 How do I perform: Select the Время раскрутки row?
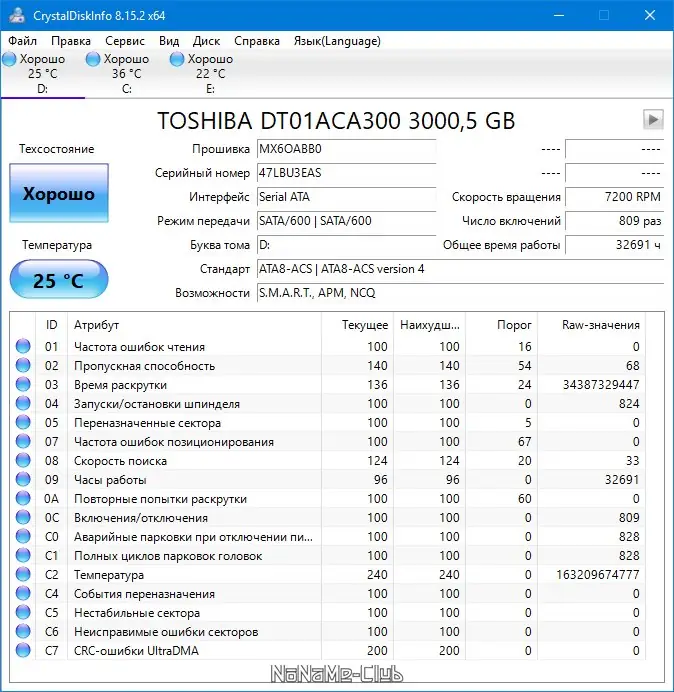coord(328,384)
